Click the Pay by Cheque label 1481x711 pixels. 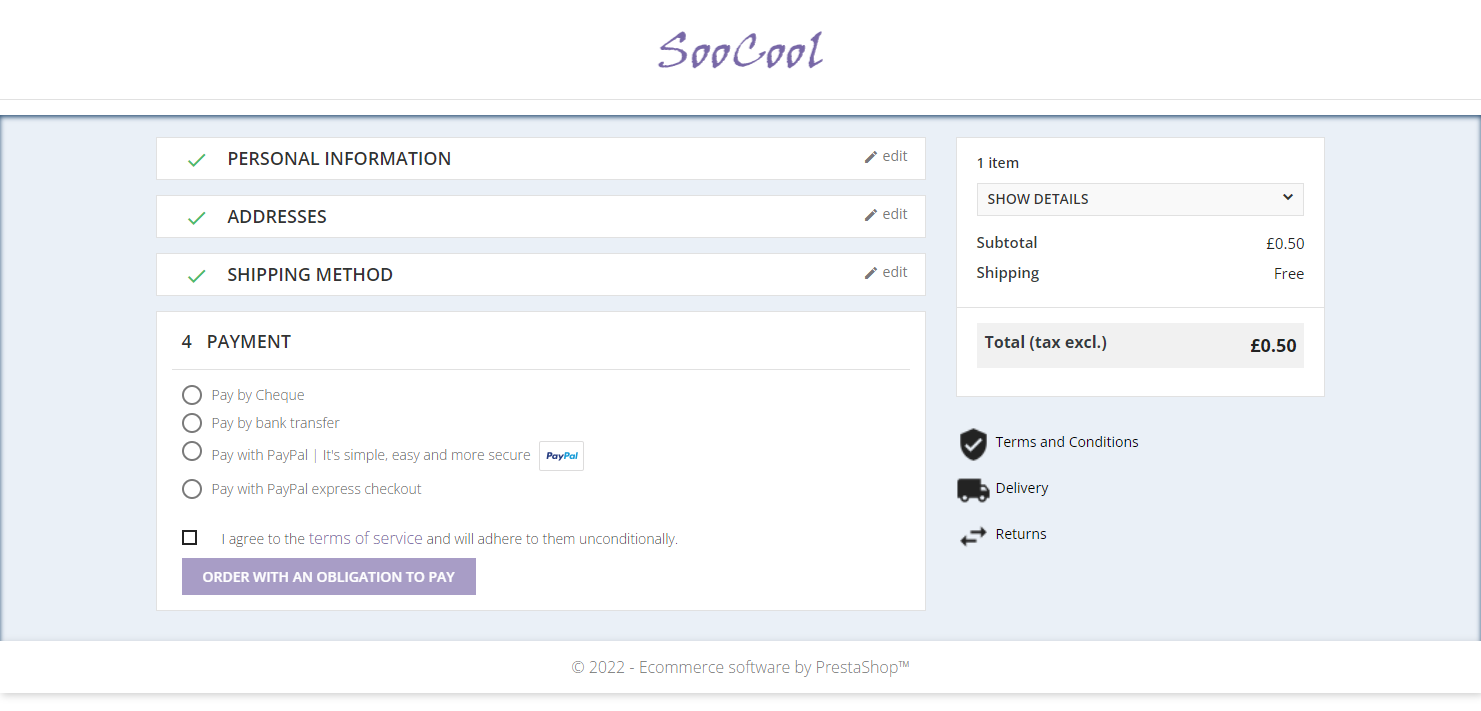(258, 395)
